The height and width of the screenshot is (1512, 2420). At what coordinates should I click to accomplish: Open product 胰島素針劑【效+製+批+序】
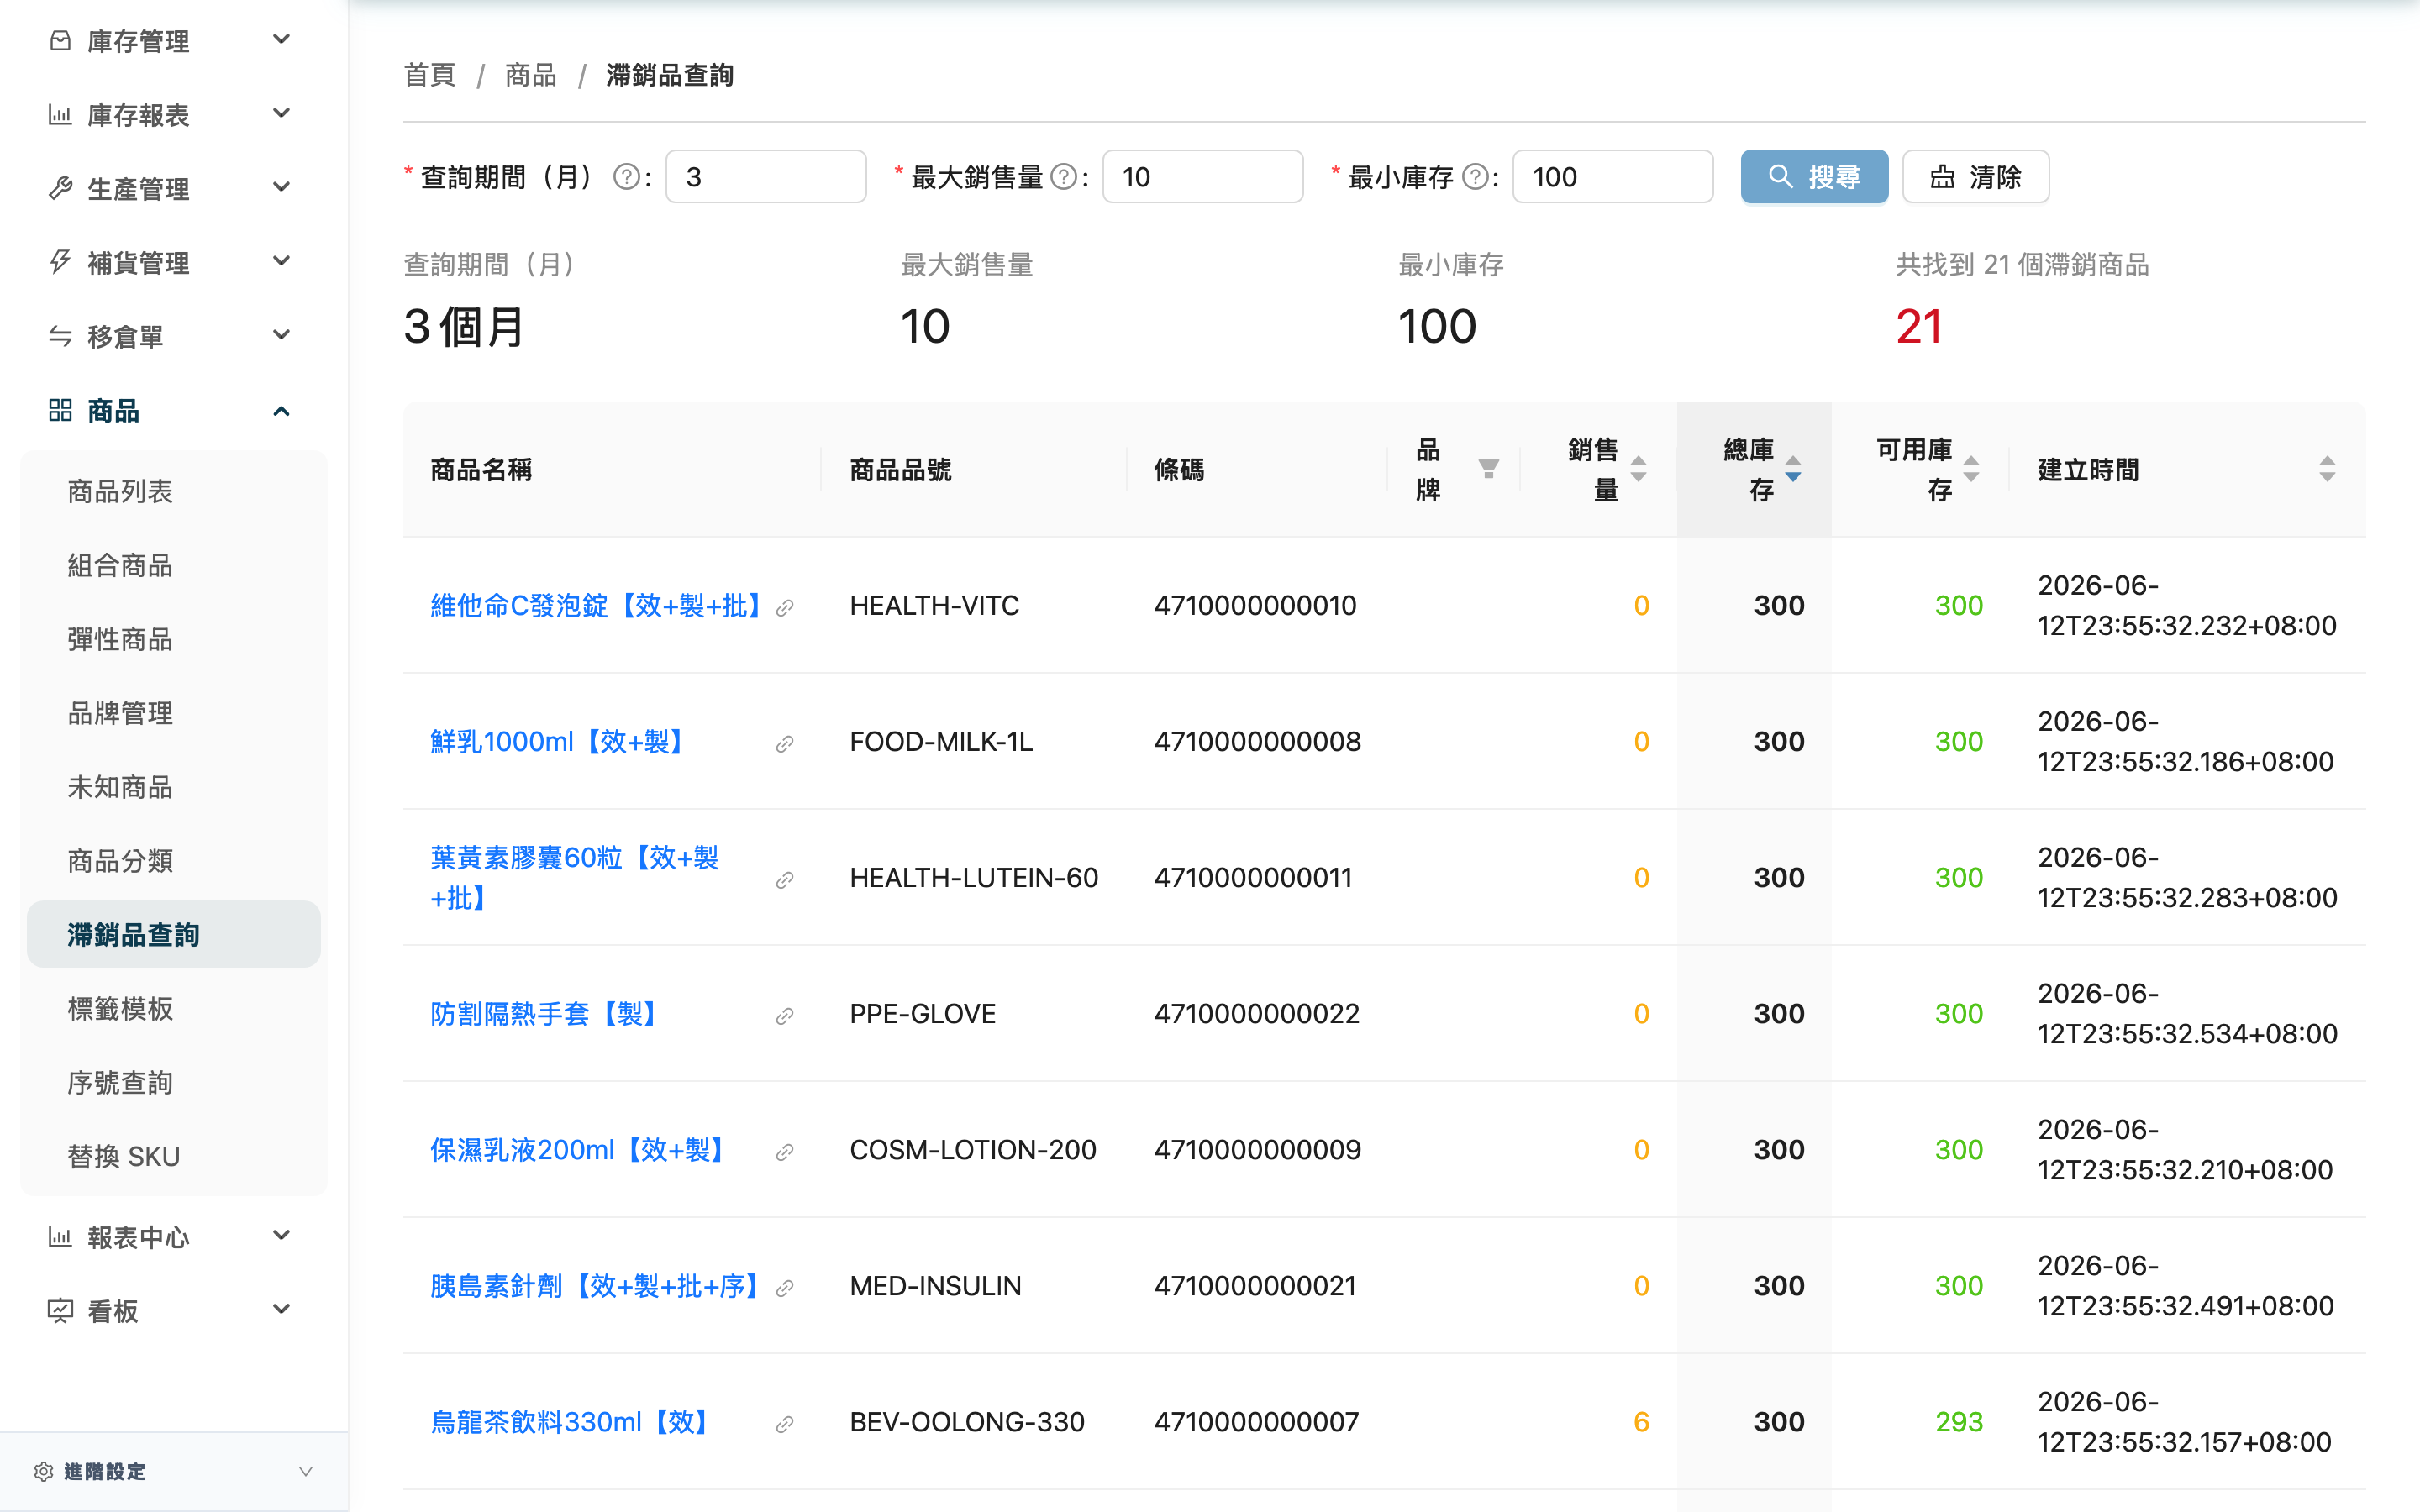coord(596,1286)
